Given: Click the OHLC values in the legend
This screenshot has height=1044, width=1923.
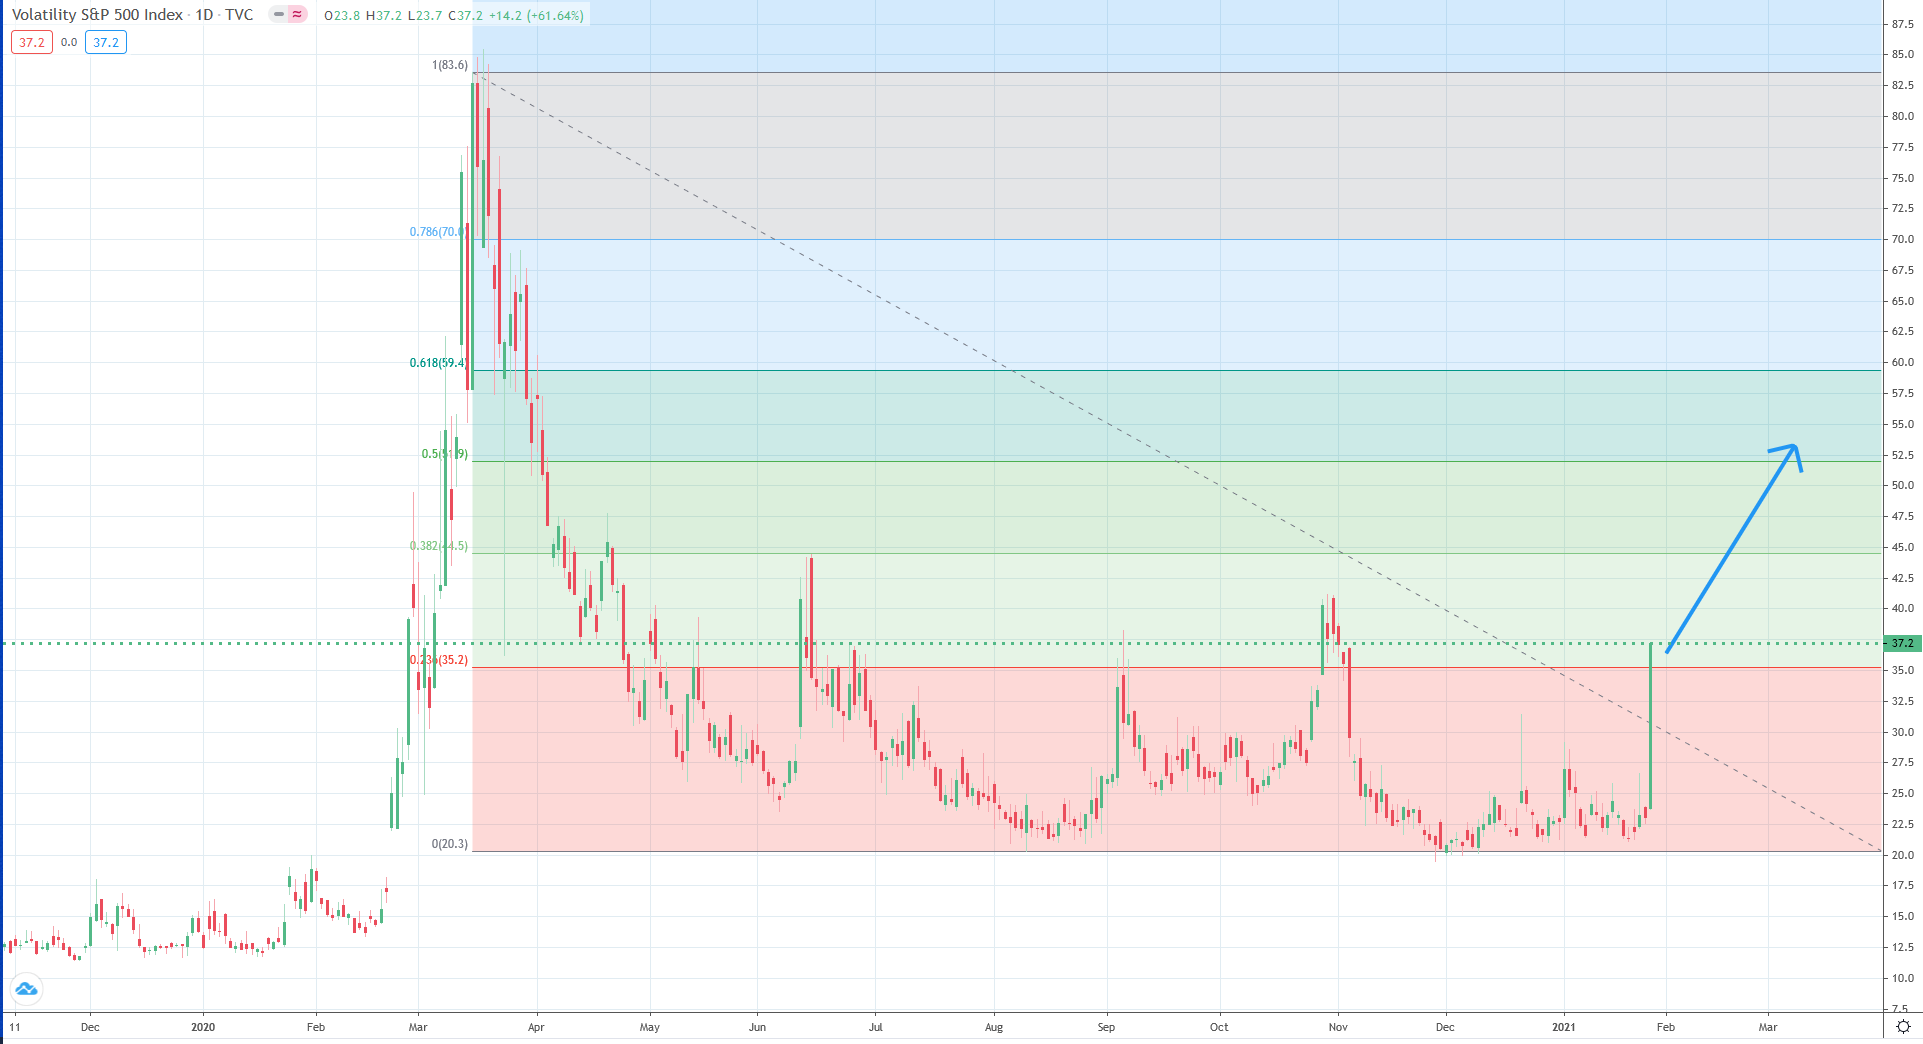Looking at the screenshot, I should [453, 16].
